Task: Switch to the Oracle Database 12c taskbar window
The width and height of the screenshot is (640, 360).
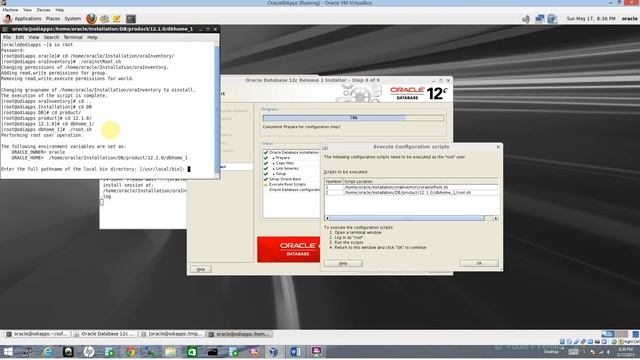Action: (104, 334)
